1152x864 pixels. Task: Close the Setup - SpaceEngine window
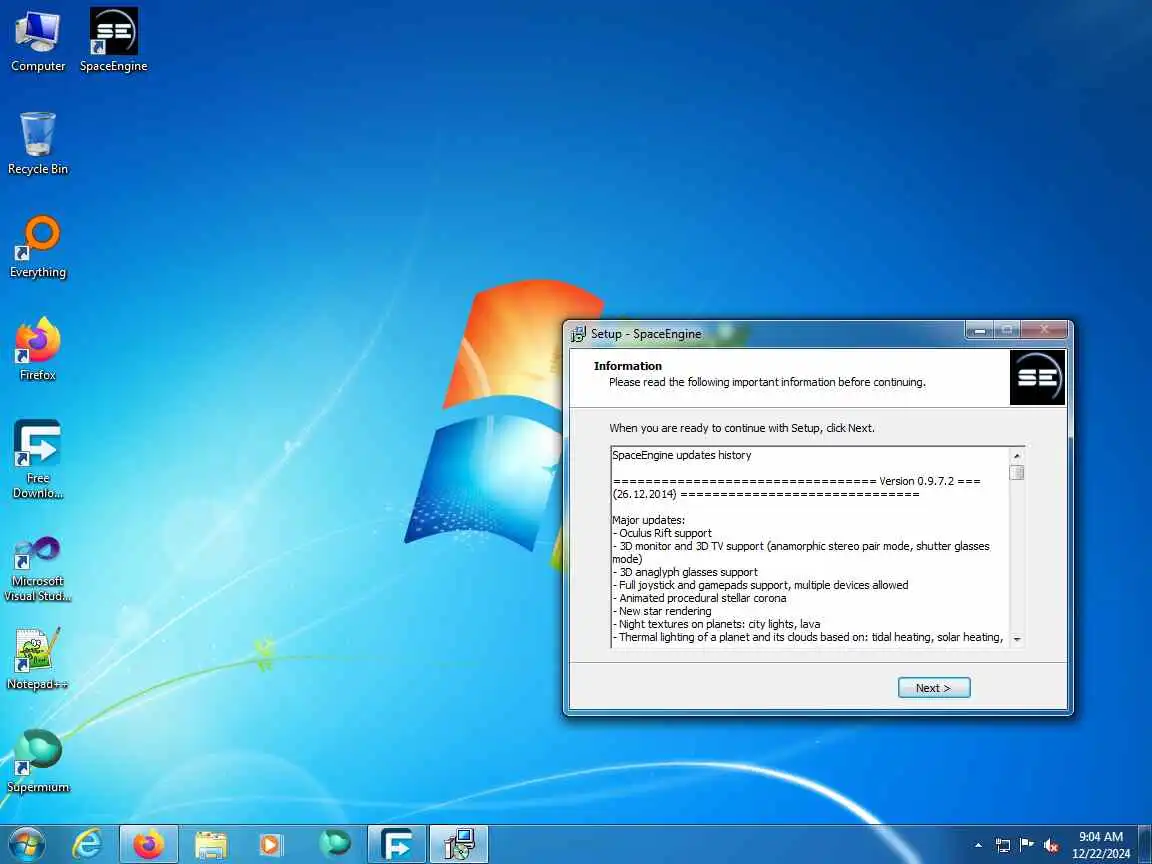tap(1043, 331)
